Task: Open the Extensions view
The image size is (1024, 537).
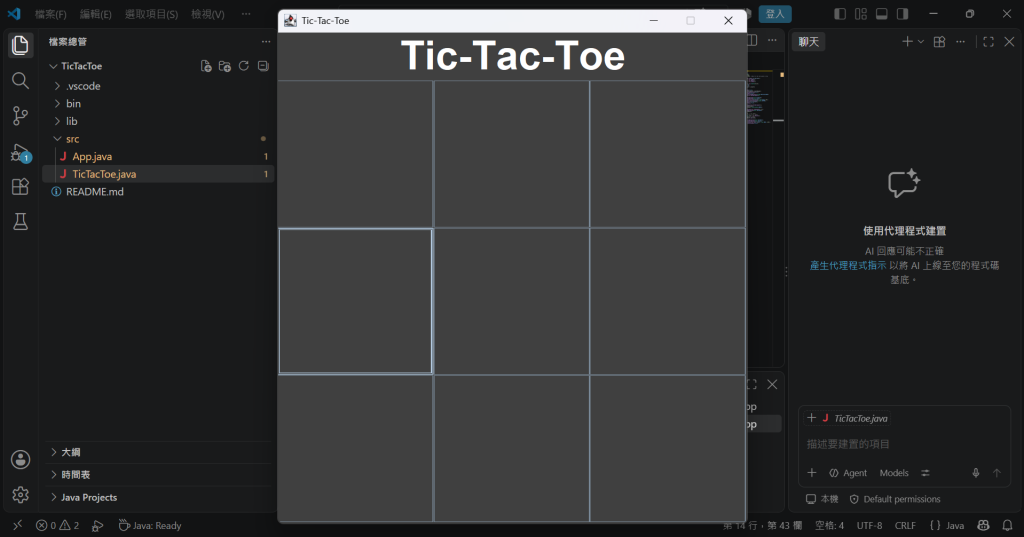Action: [20, 187]
